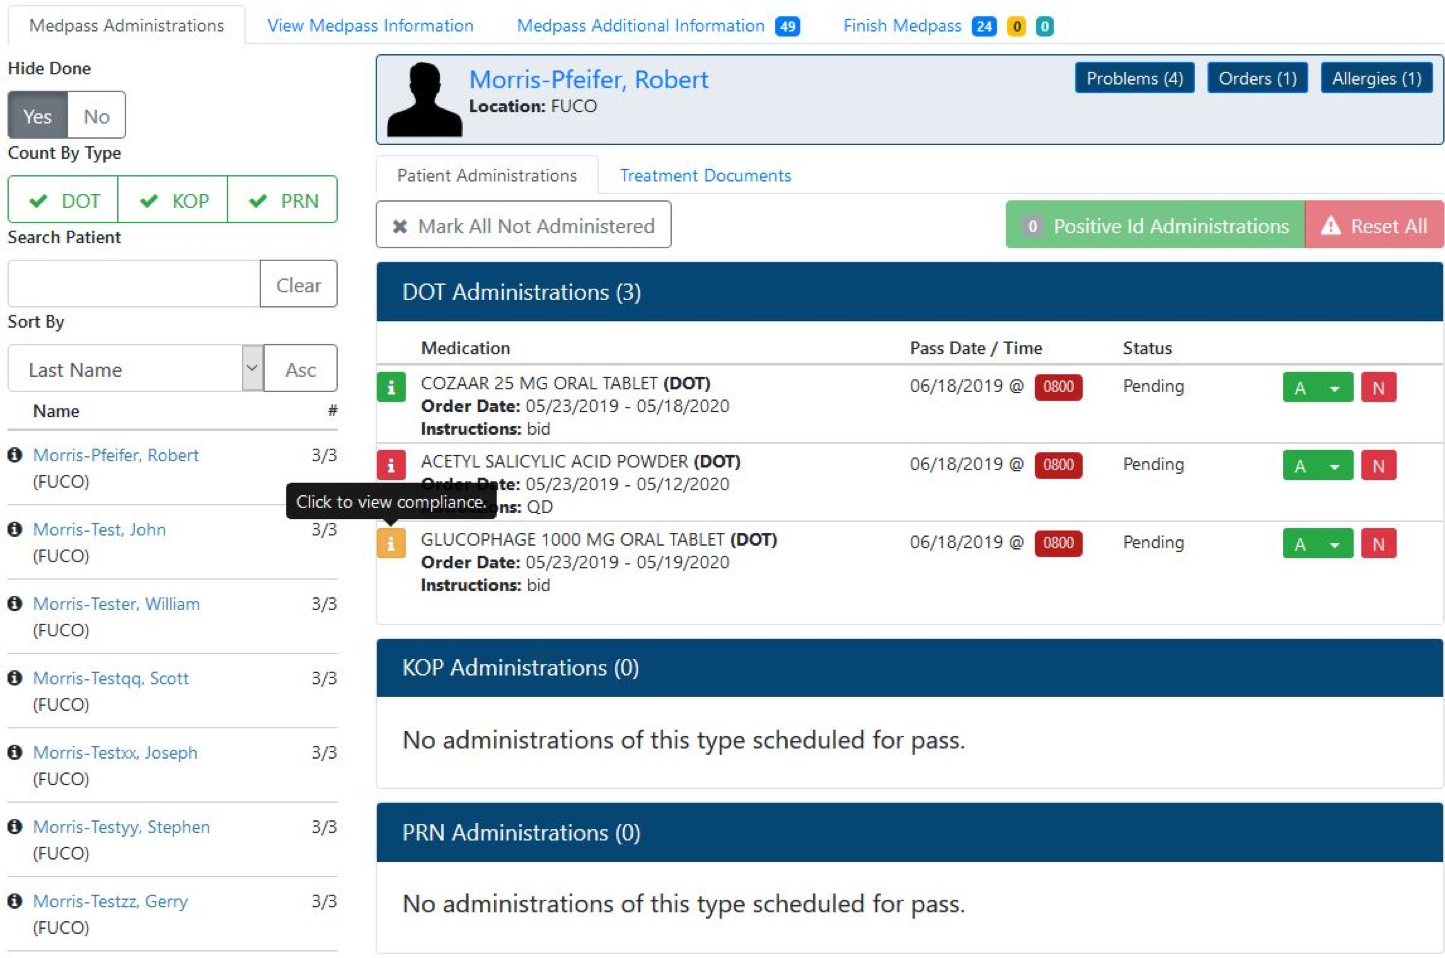Click the patient avatar silhouette for Robert
Image resolution: width=1445 pixels, height=958 pixels.
423,98
